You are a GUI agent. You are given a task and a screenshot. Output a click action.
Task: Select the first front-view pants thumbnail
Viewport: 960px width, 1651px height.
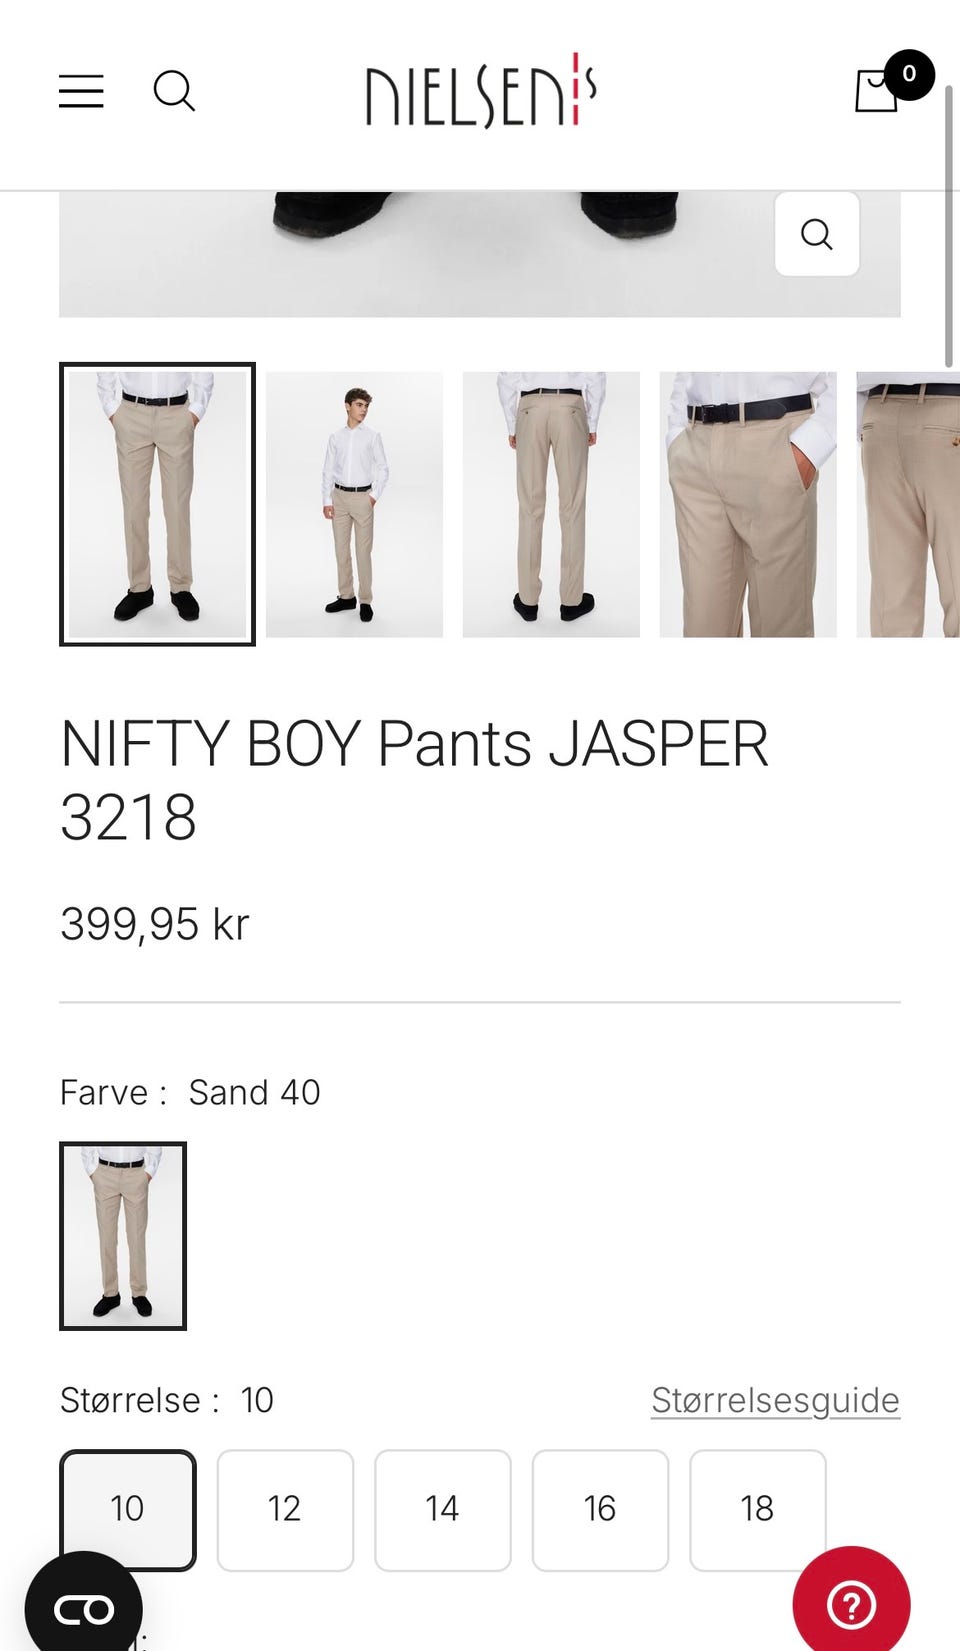(x=157, y=504)
